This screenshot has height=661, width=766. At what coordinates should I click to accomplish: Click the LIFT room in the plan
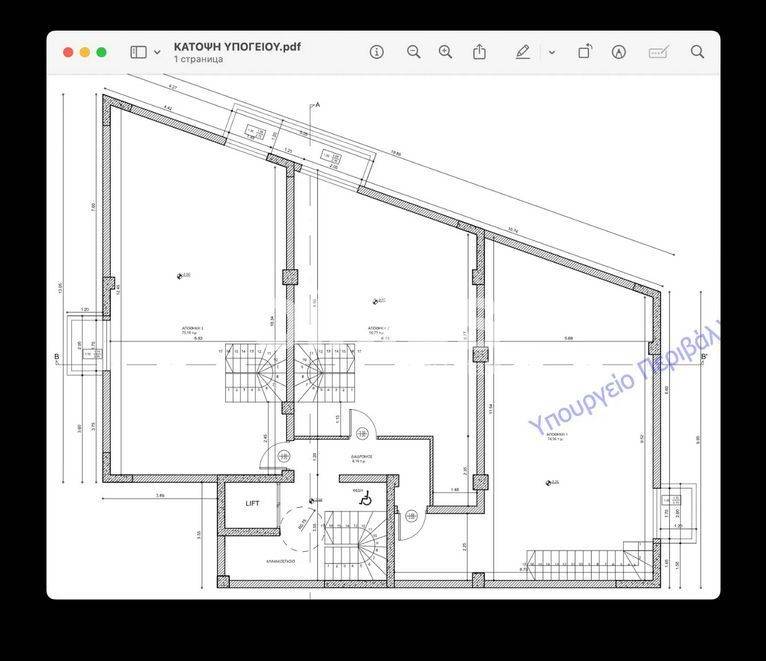point(252,504)
